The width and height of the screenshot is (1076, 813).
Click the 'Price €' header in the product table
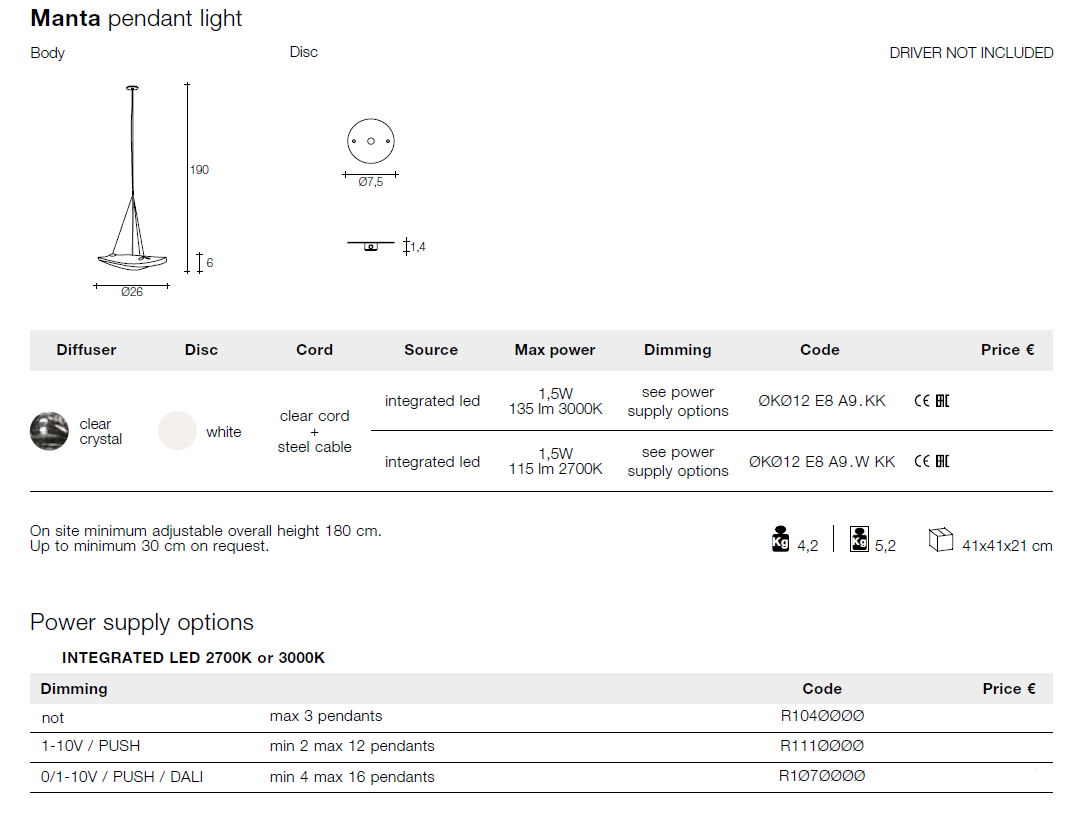point(1007,350)
